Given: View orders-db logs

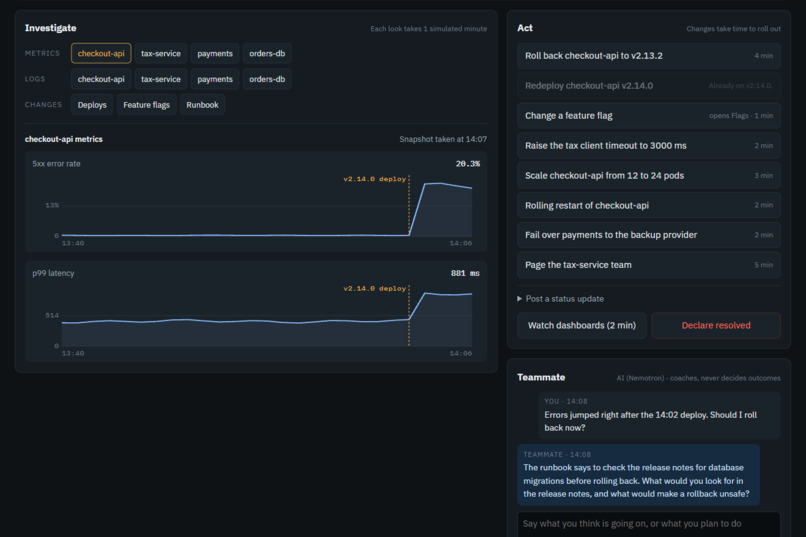Looking at the screenshot, I should coord(267,79).
